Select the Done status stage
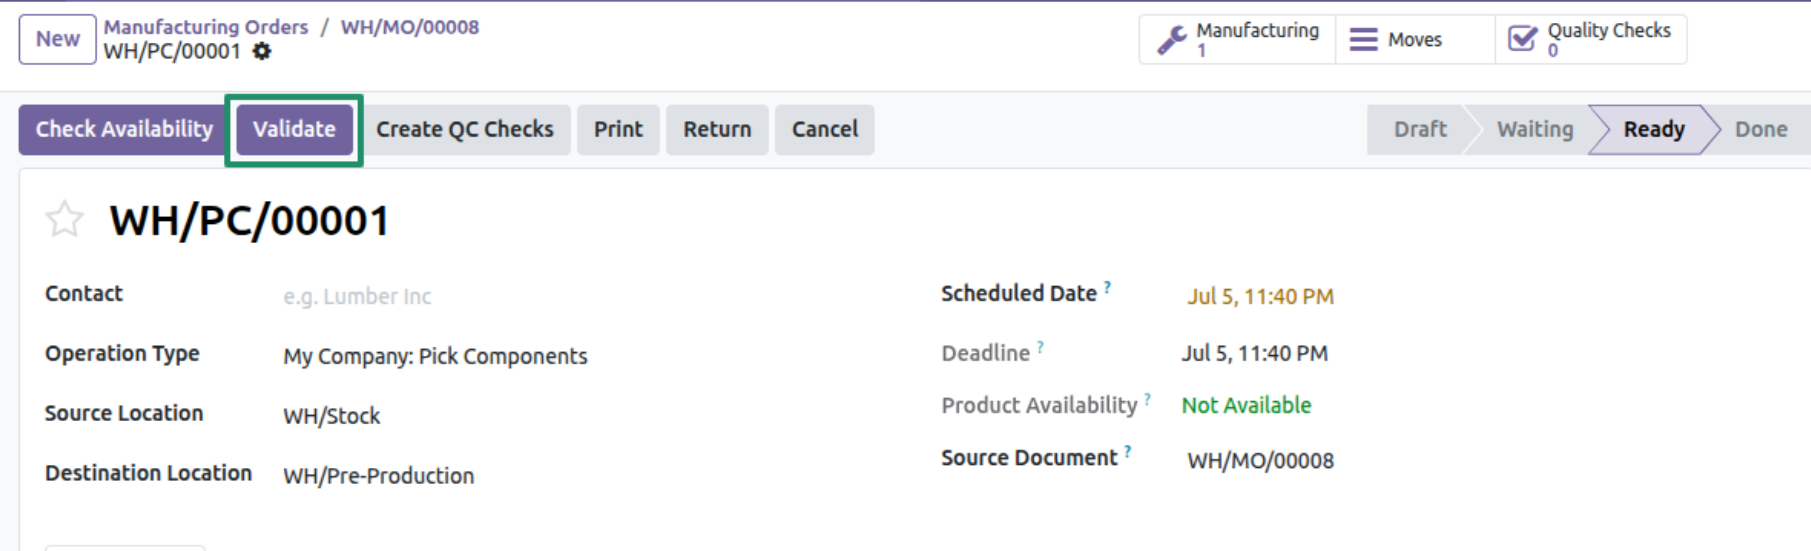Viewport: 1811px width, 551px height. pos(1761,130)
